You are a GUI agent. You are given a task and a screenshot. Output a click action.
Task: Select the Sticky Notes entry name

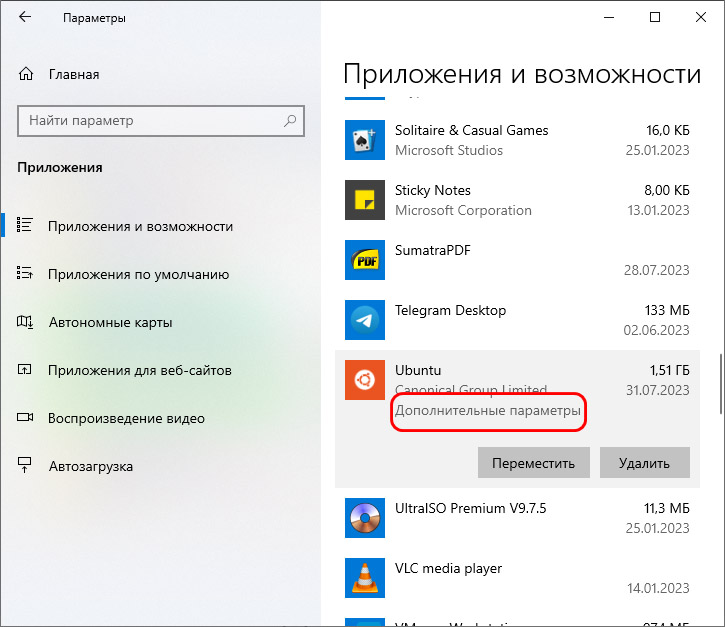point(433,191)
